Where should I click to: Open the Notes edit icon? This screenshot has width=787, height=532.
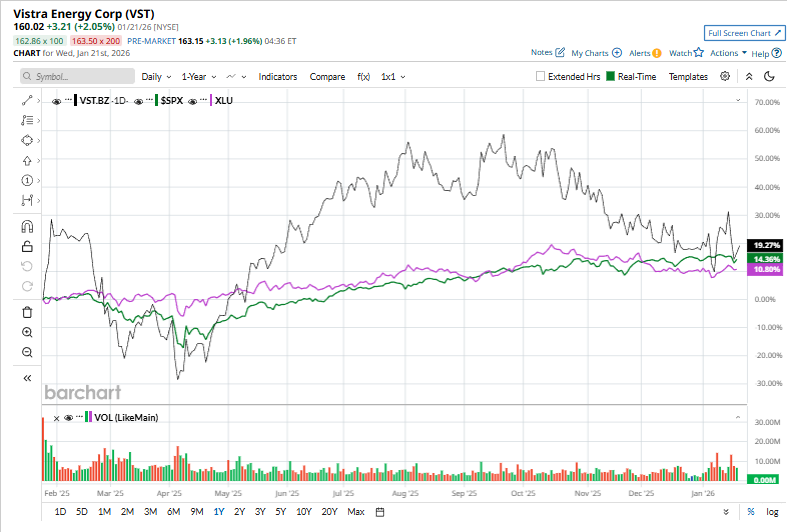[x=560, y=52]
